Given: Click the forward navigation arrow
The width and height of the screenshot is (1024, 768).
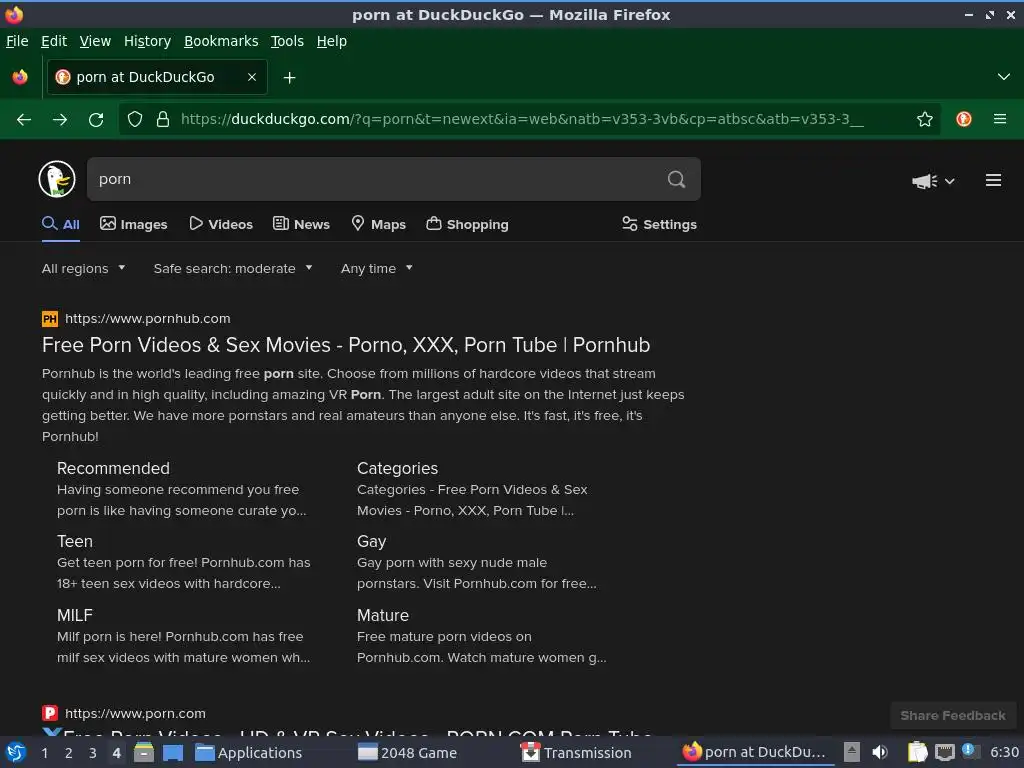Looking at the screenshot, I should coord(60,120).
